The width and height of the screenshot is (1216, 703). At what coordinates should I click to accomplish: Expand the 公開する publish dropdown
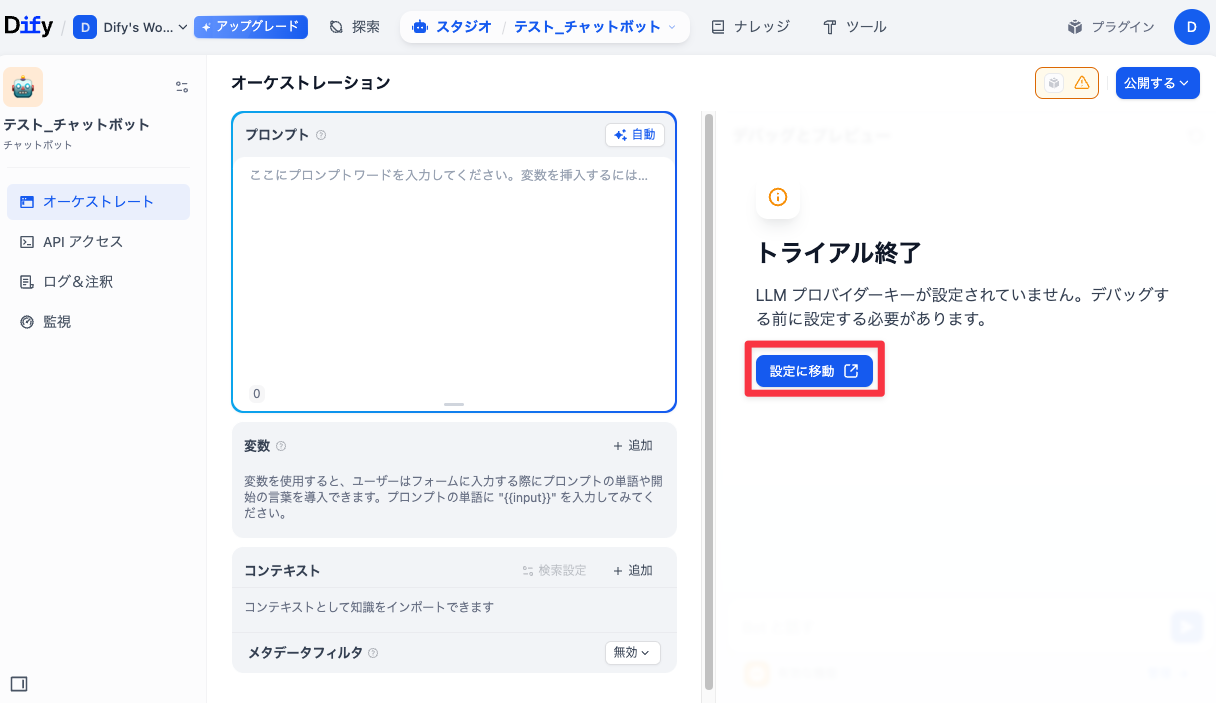pyautogui.click(x=1157, y=83)
